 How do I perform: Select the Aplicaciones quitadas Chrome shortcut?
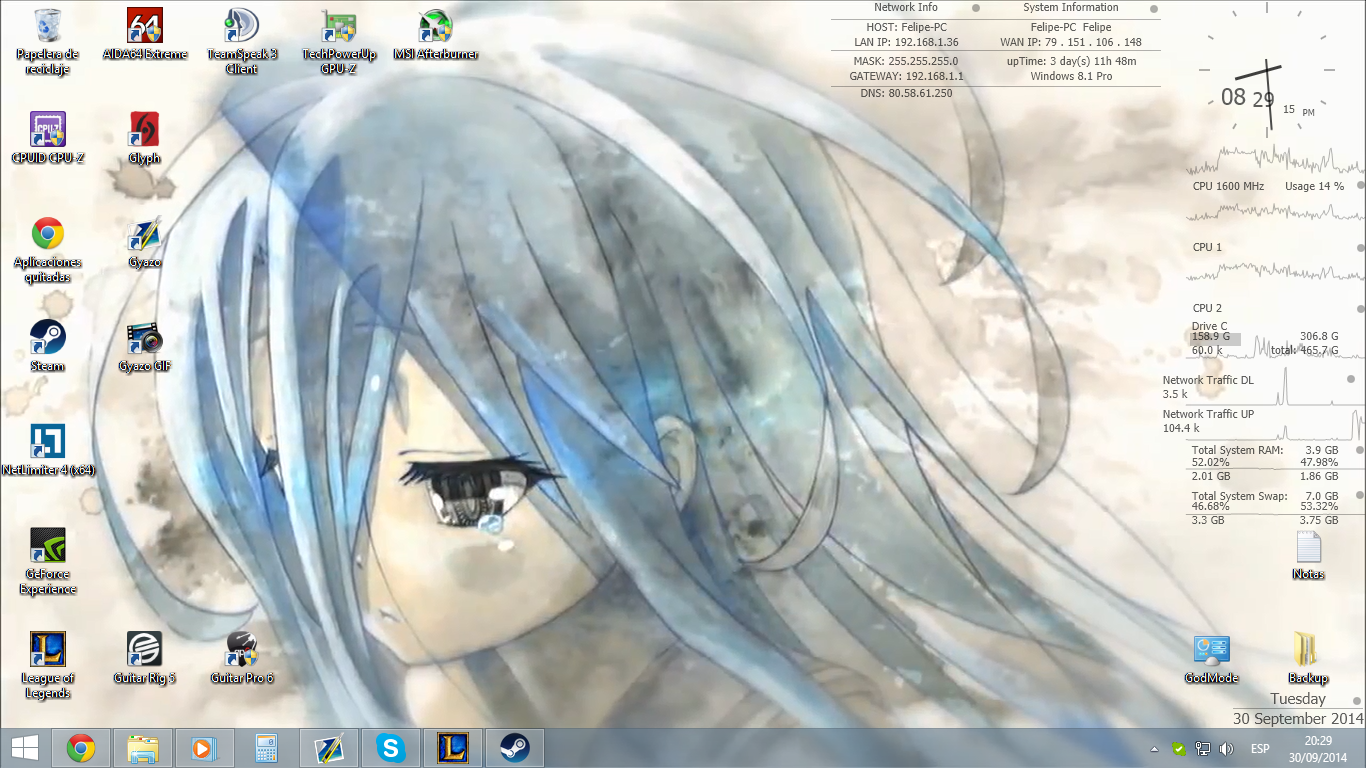pos(47,250)
